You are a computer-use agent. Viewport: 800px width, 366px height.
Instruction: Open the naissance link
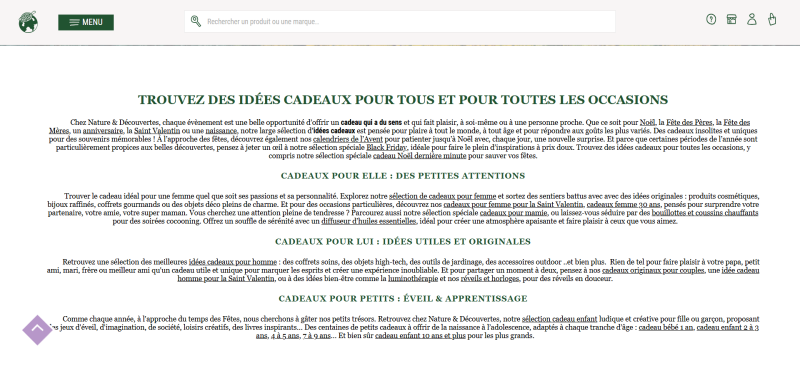coord(221,131)
